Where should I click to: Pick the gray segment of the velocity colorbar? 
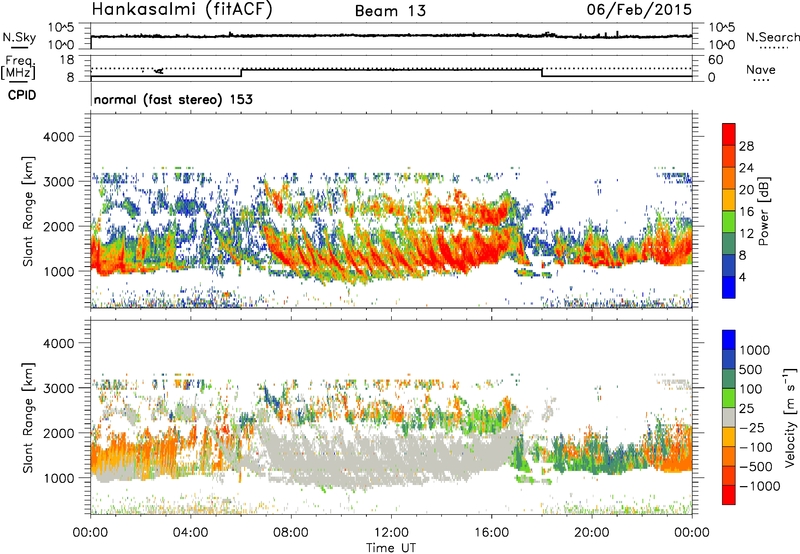click(729, 417)
